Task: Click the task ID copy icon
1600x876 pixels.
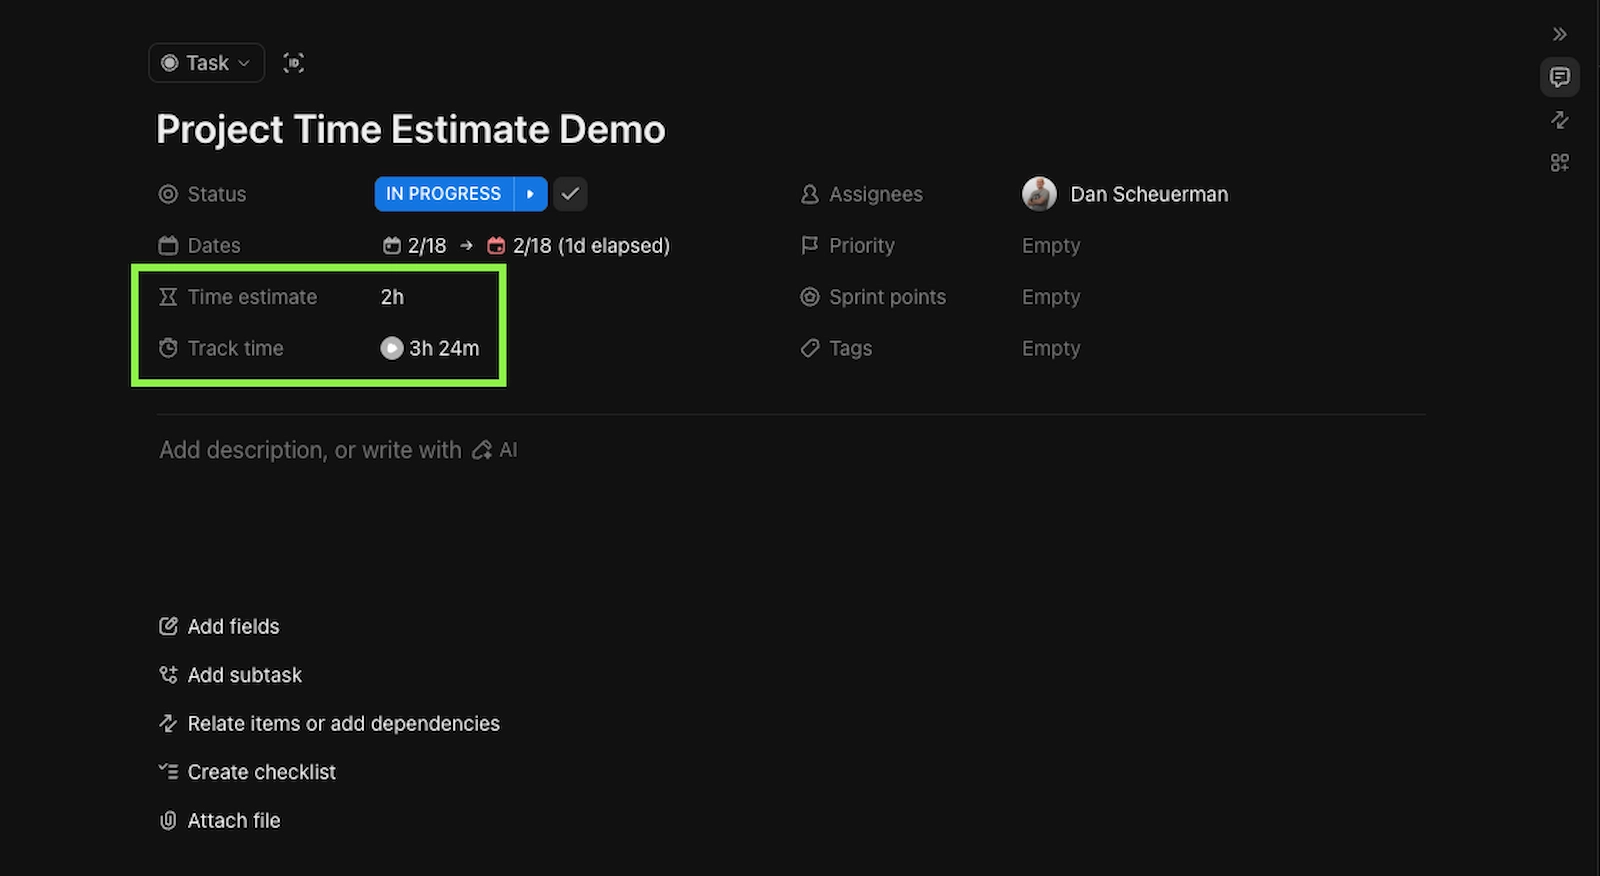Action: tap(293, 63)
